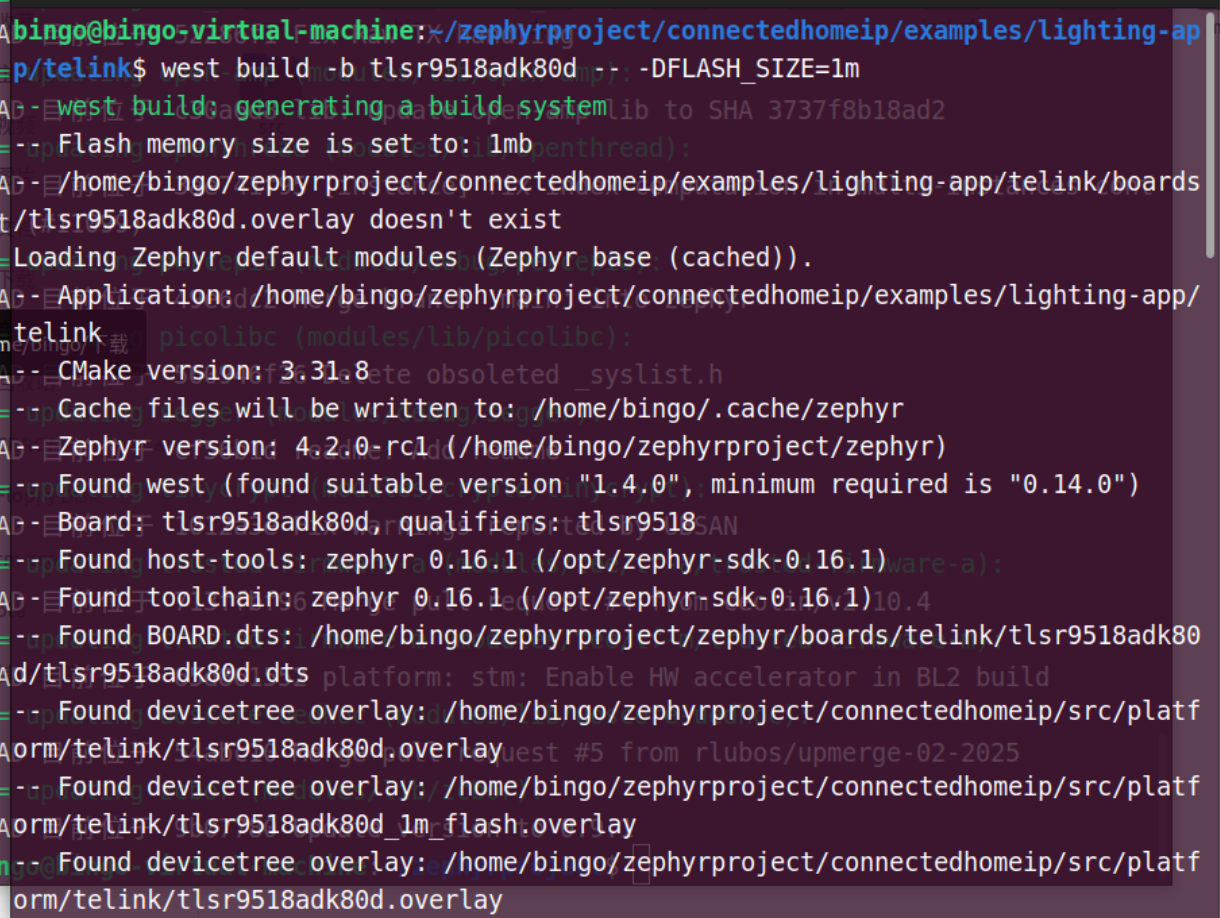The image size is (1220, 918).
Task: Click the Application path line
Action: click(606, 314)
